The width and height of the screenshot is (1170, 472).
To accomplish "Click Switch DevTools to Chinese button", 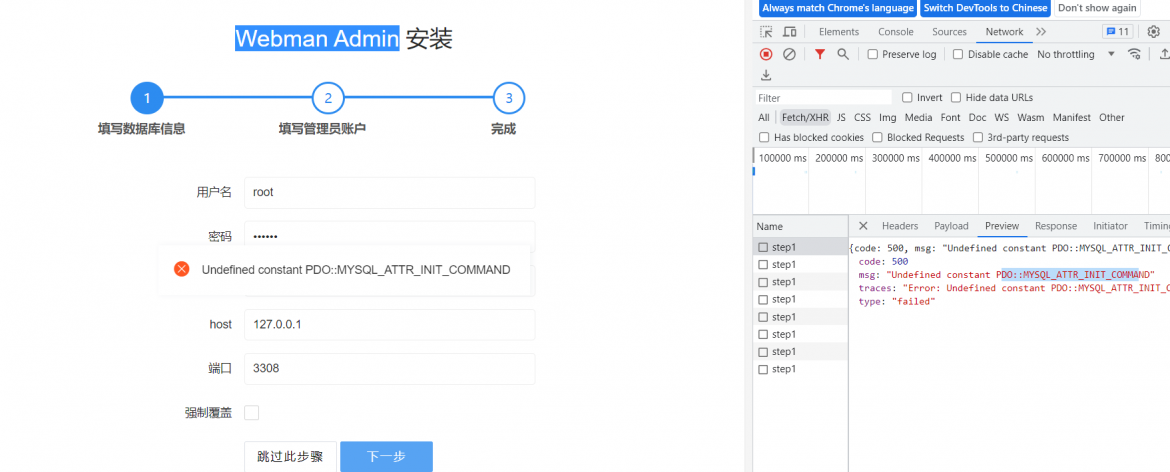I will tap(986, 8).
